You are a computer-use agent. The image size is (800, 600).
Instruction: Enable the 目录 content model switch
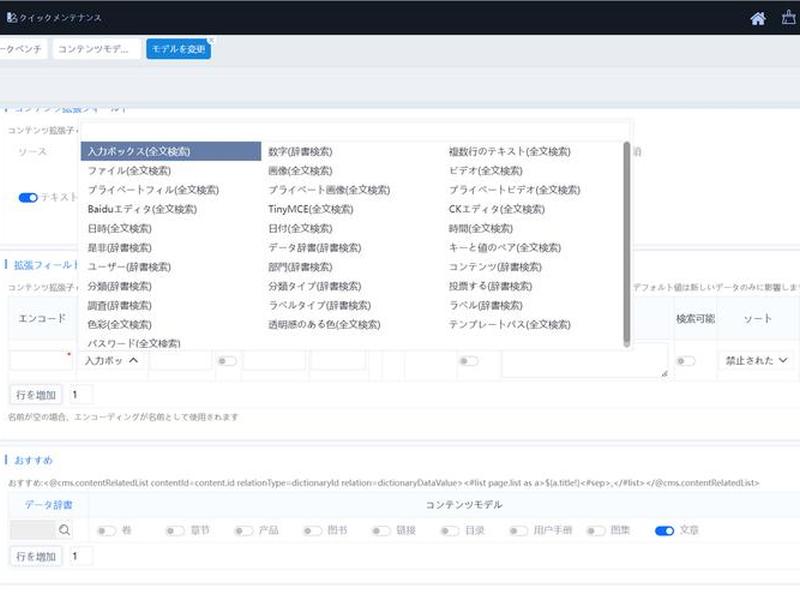pyautogui.click(x=450, y=531)
